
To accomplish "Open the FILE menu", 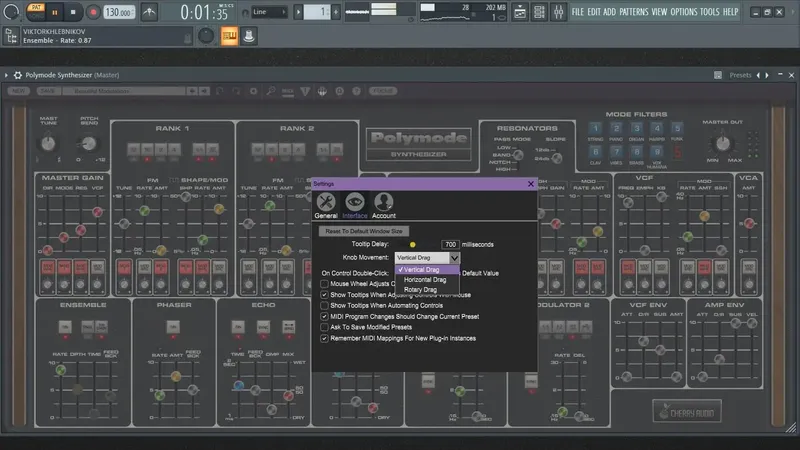I will pos(578,12).
